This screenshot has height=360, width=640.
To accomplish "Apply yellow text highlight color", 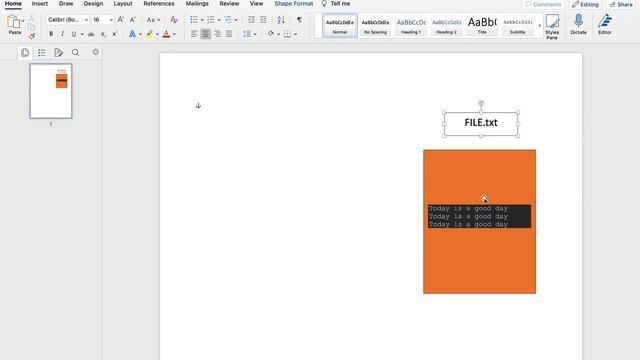I will click(x=150, y=34).
